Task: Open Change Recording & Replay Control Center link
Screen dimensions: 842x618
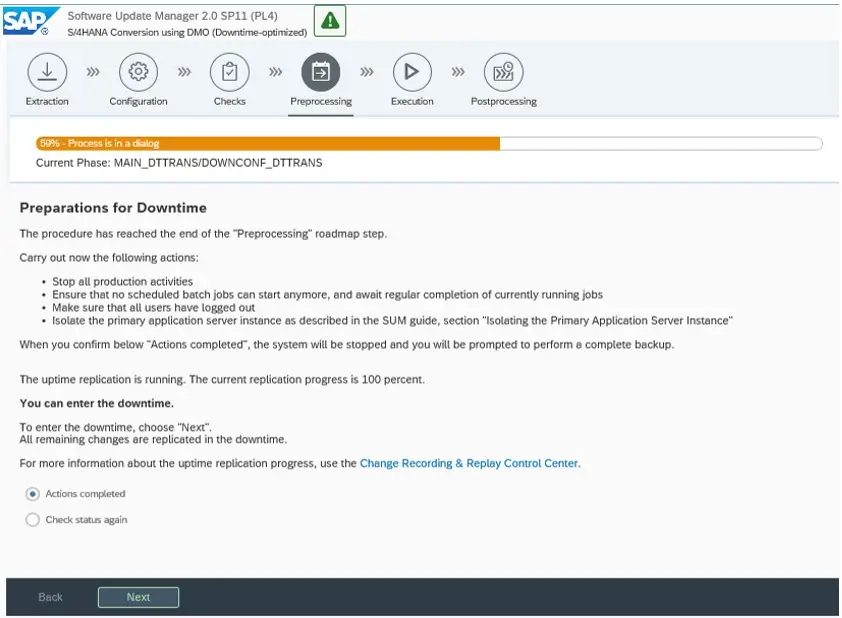Action: coord(470,463)
